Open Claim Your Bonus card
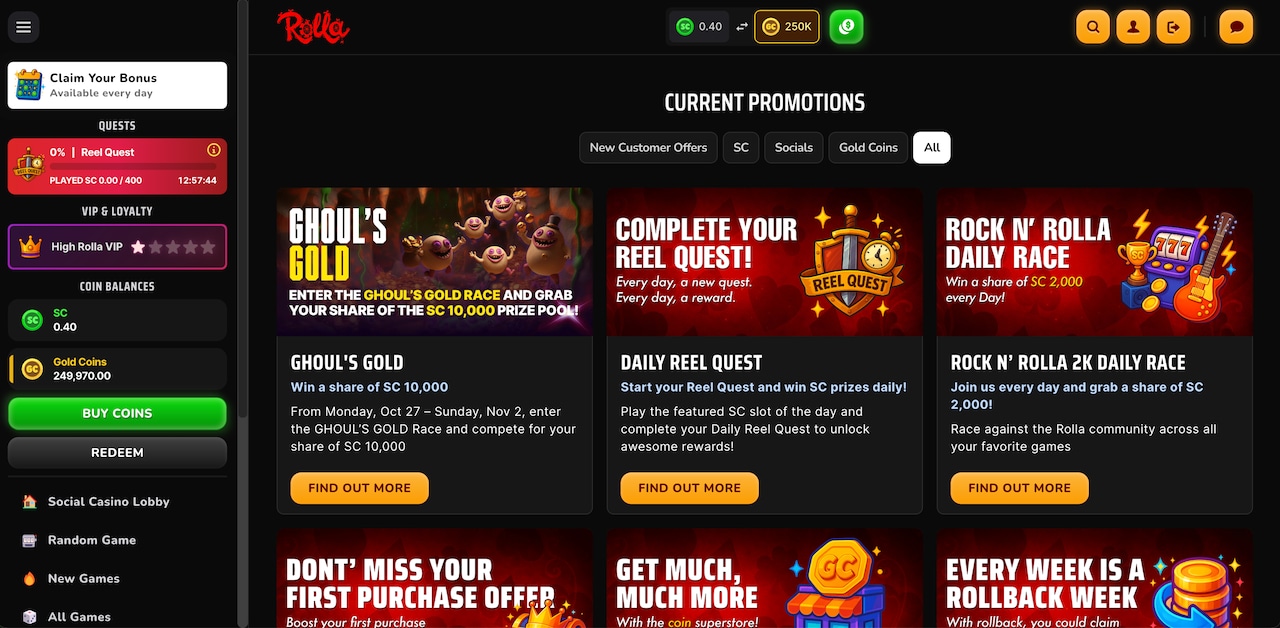The image size is (1280, 628). tap(117, 85)
